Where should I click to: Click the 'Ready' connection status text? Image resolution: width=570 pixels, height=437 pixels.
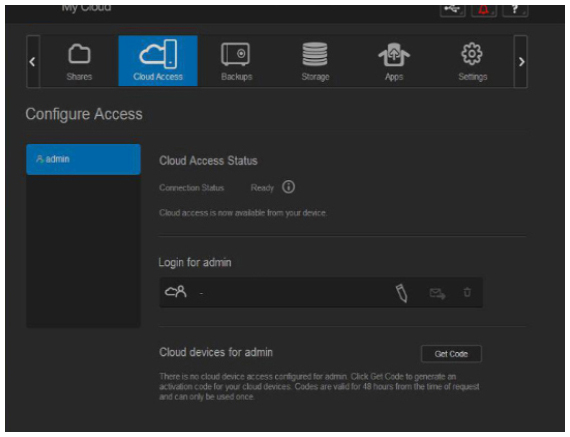pyautogui.click(x=262, y=188)
